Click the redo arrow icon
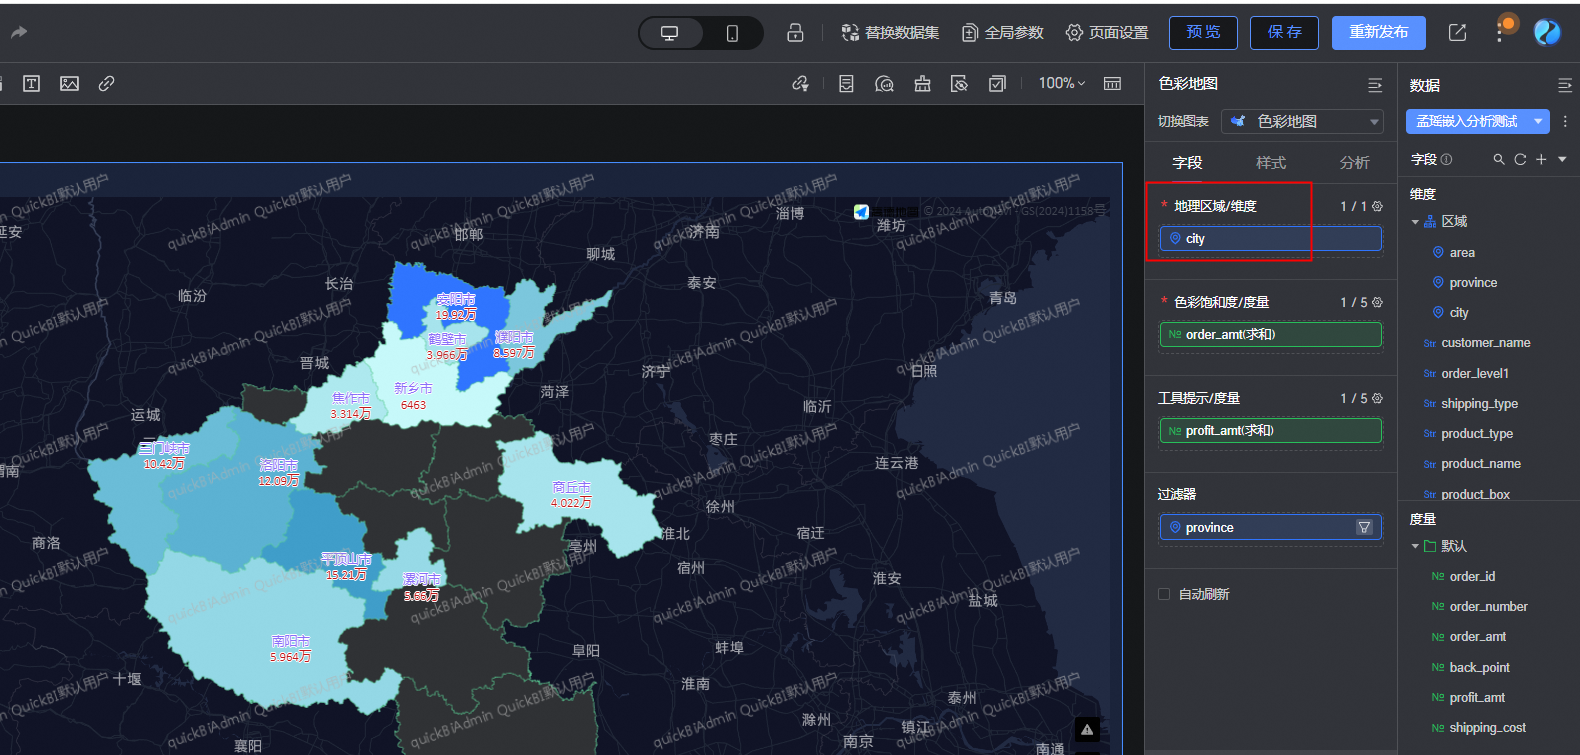 tap(18, 32)
